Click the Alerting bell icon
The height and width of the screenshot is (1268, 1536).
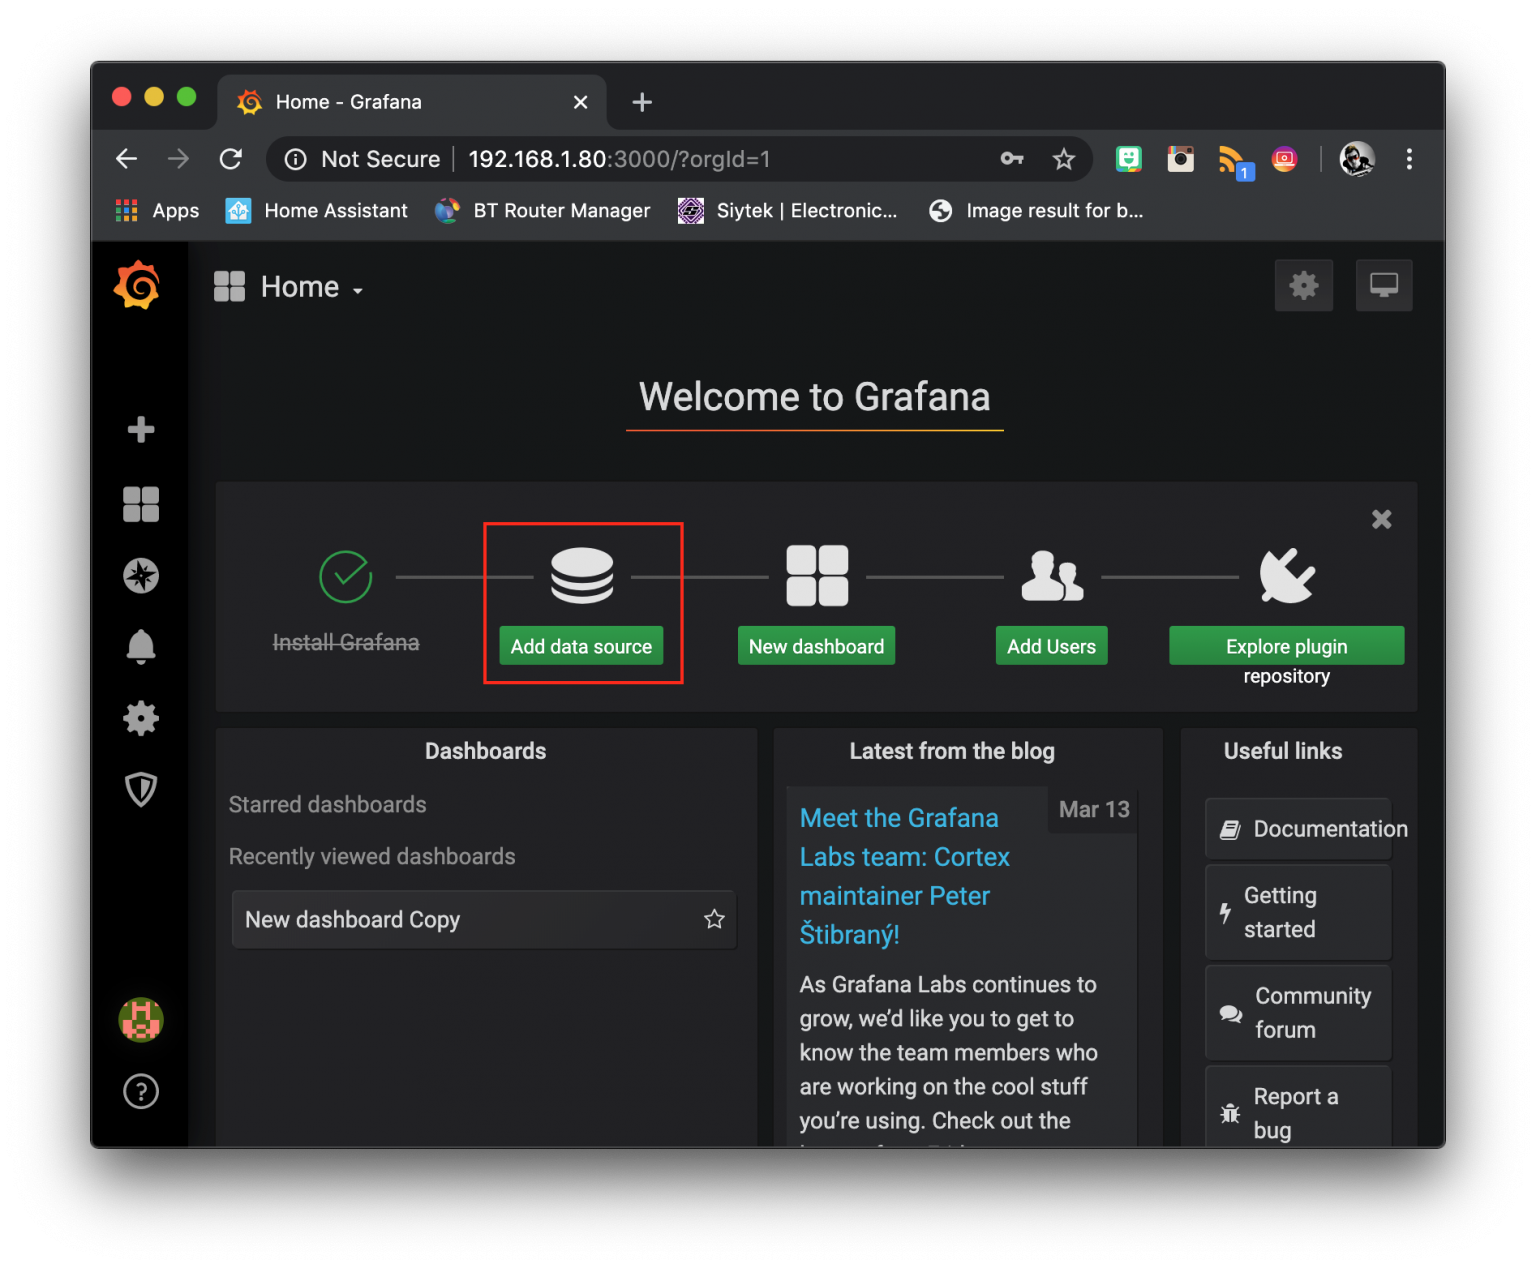140,647
